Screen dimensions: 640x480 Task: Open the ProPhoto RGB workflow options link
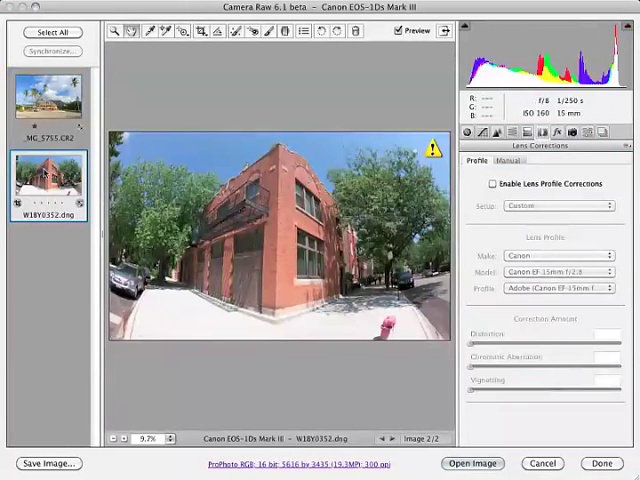(299, 465)
